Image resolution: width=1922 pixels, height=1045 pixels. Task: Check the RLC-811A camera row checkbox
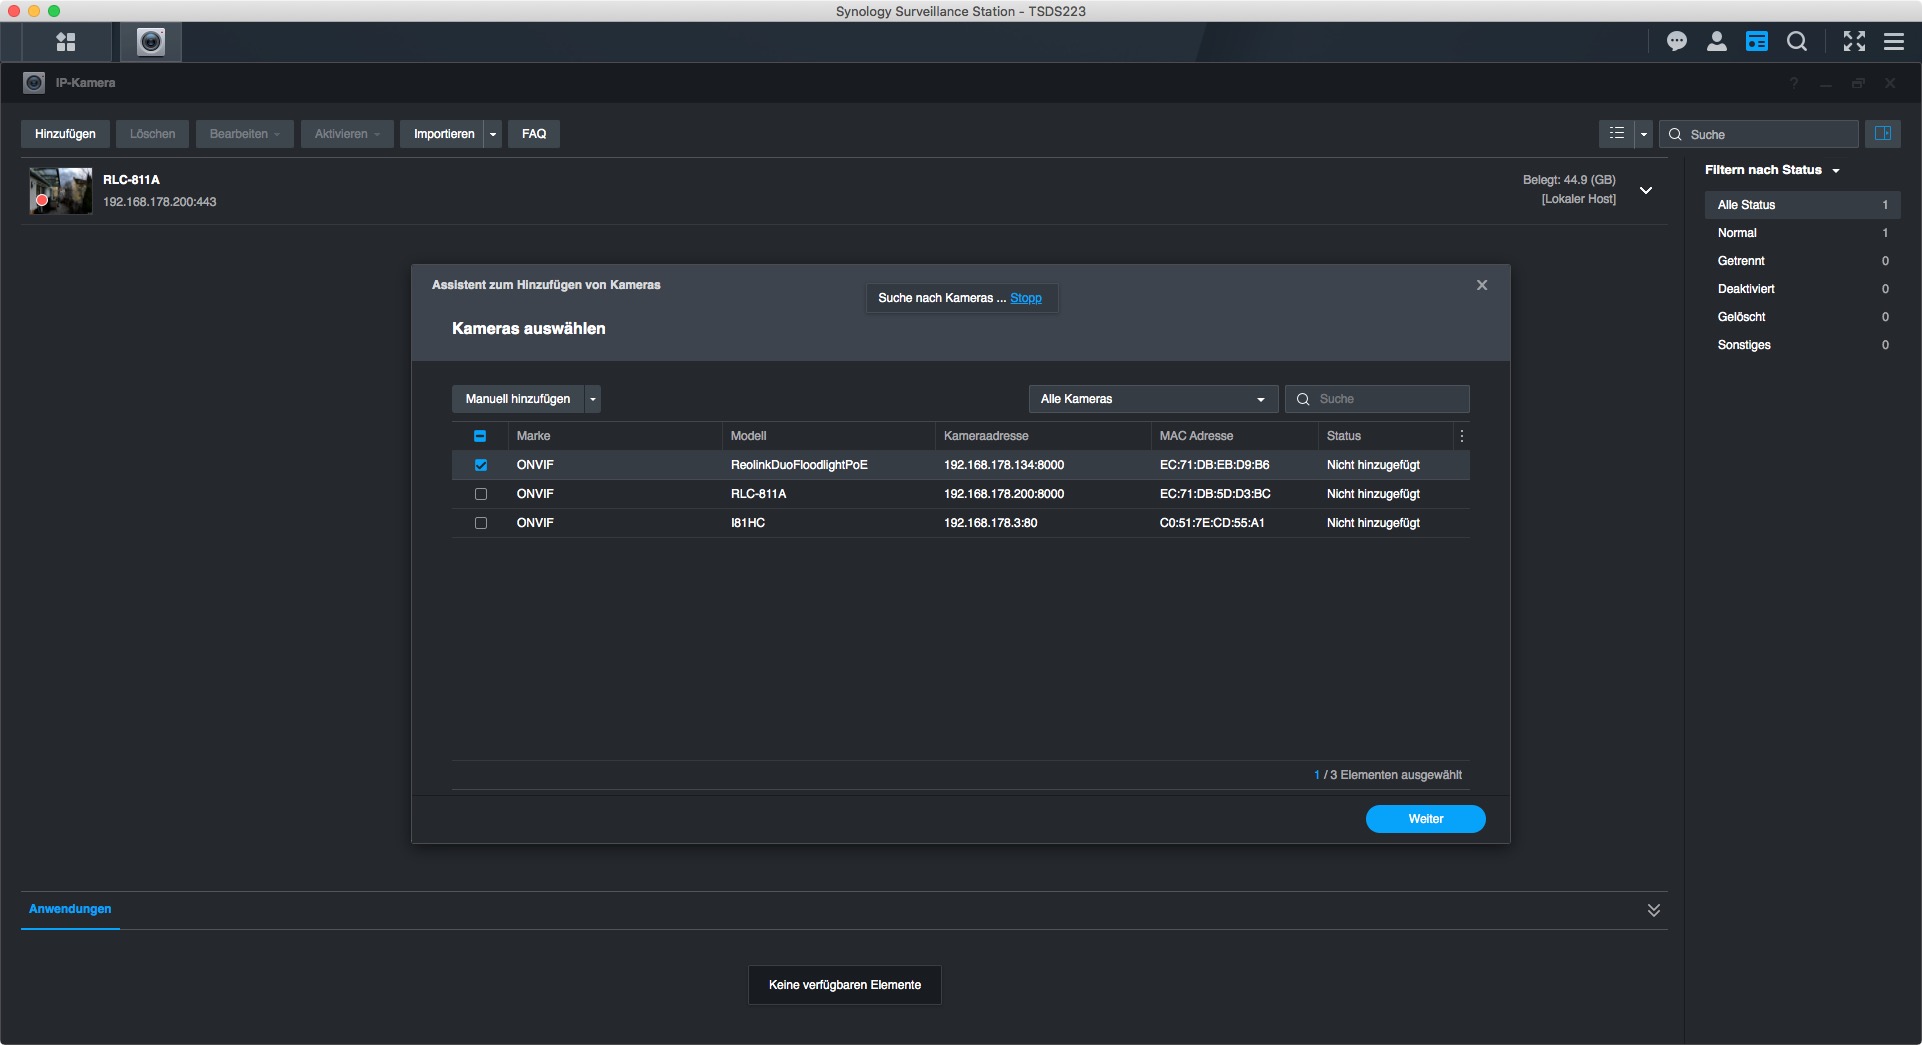[x=481, y=494]
